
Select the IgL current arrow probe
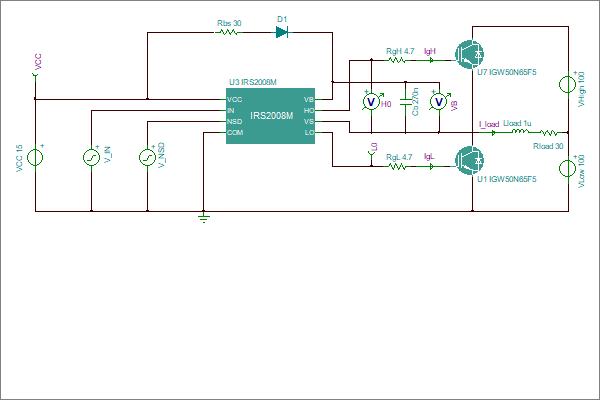tap(431, 167)
